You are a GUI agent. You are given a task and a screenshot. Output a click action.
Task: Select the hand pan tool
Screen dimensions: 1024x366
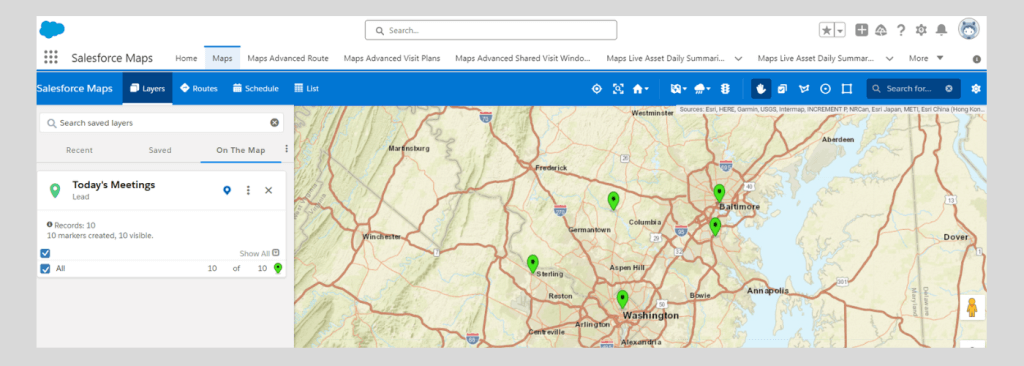click(x=761, y=89)
